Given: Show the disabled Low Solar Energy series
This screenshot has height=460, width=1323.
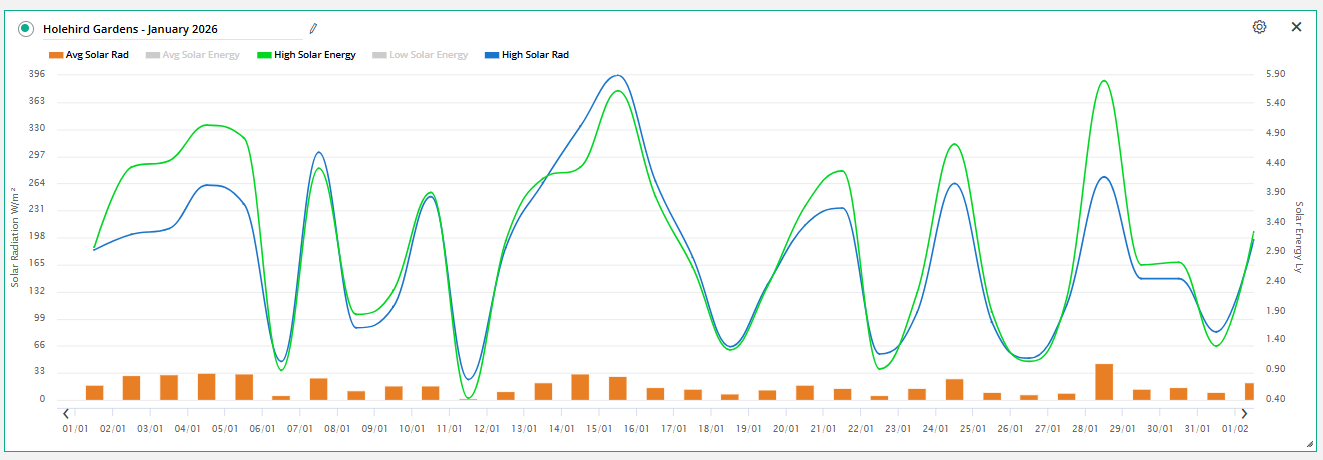Looking at the screenshot, I should tap(428, 55).
